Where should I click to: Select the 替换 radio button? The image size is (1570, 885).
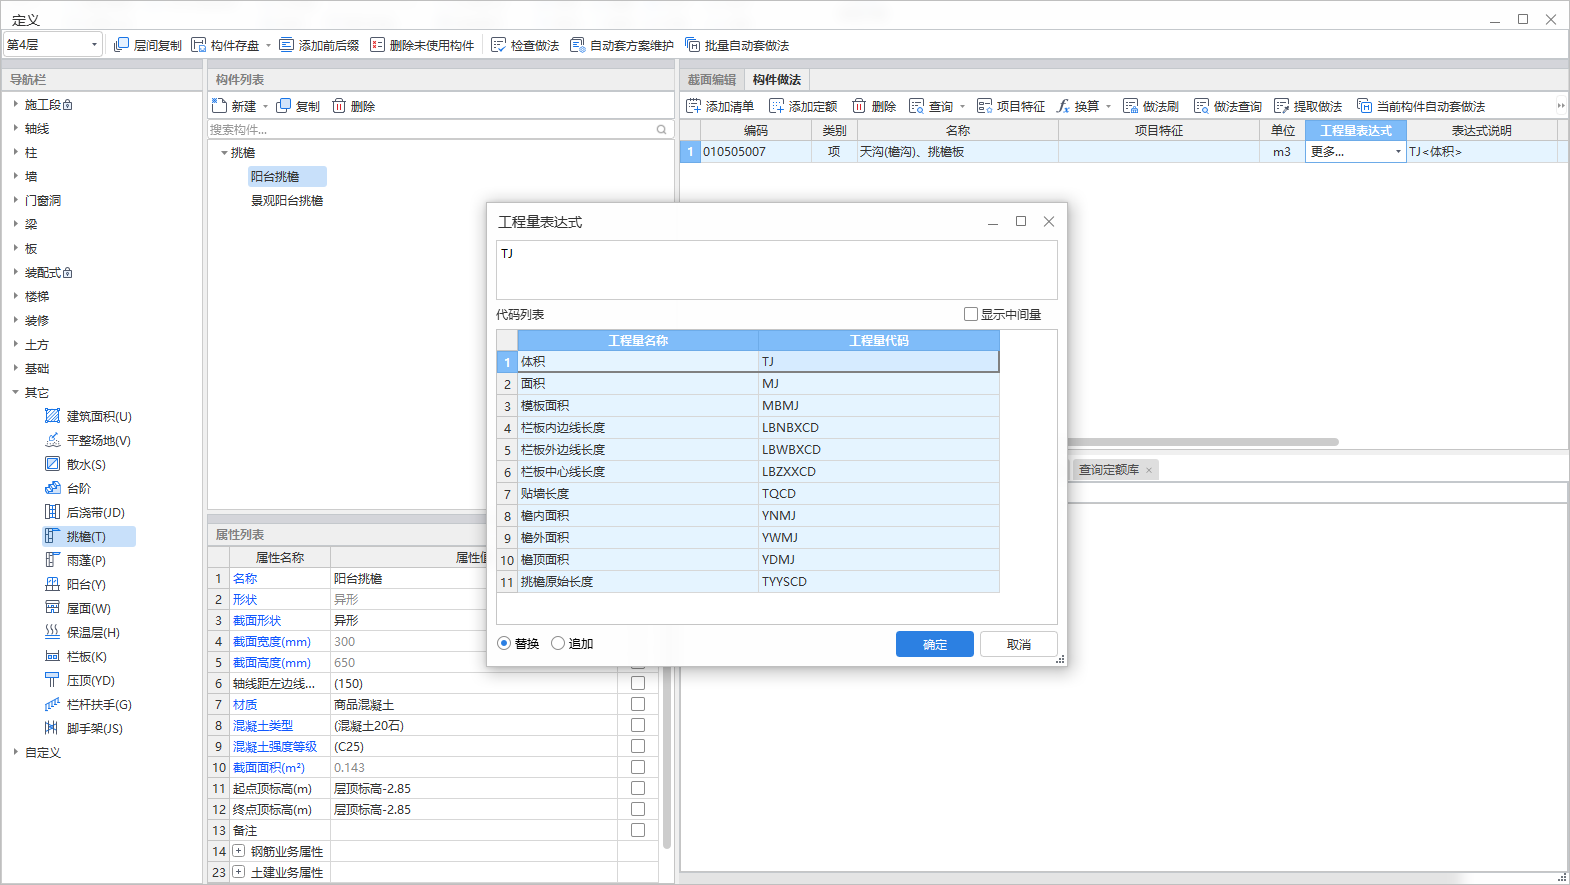pyautogui.click(x=504, y=643)
